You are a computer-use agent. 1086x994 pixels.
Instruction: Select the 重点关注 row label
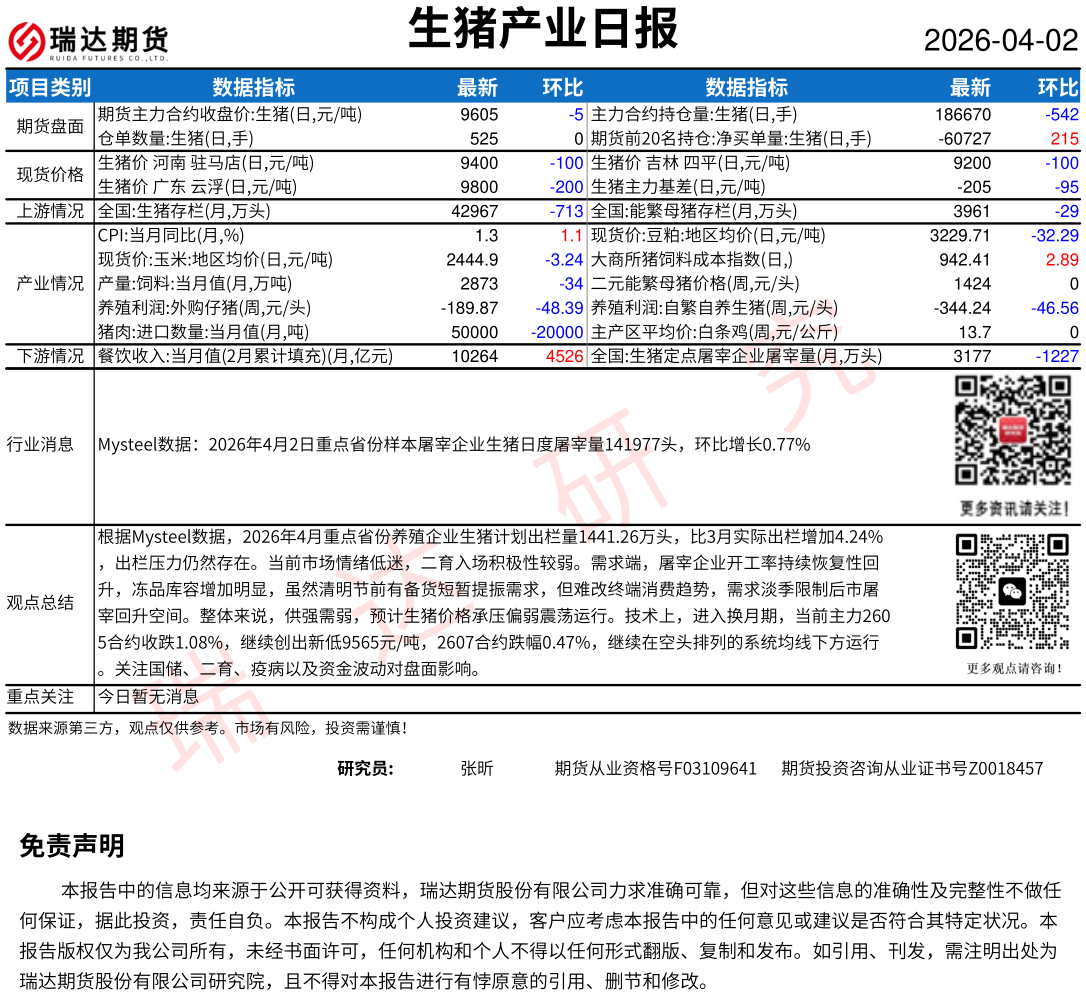point(40,696)
